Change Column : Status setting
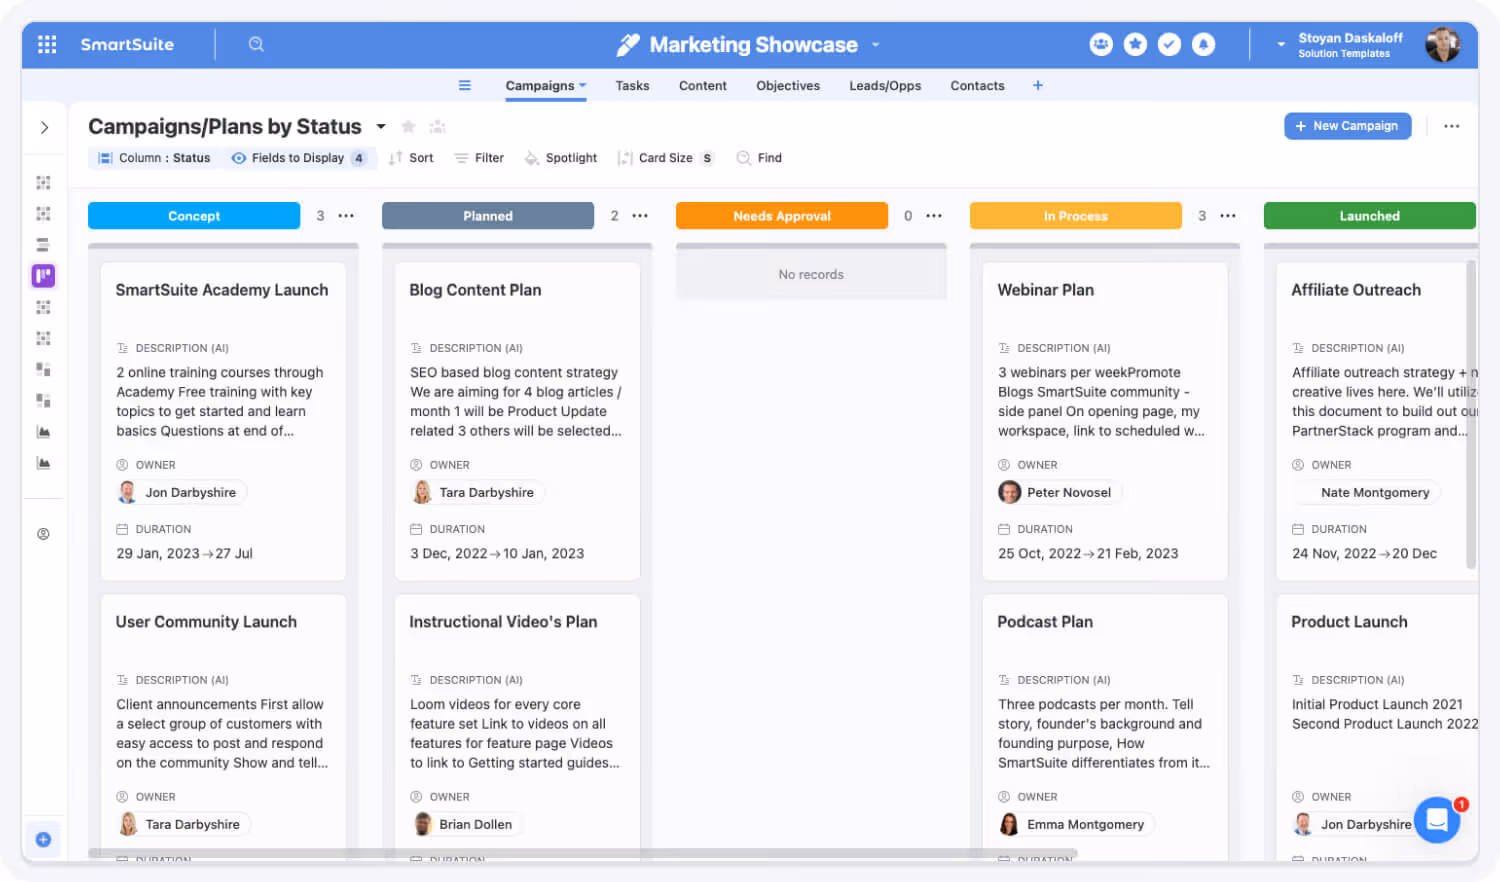 154,158
